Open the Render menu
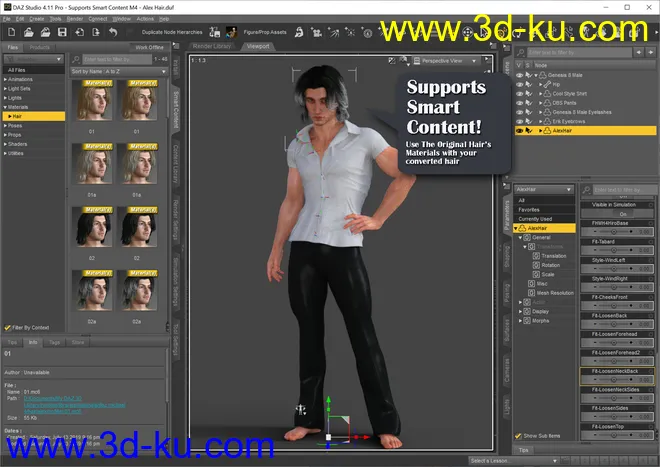 click(x=77, y=18)
